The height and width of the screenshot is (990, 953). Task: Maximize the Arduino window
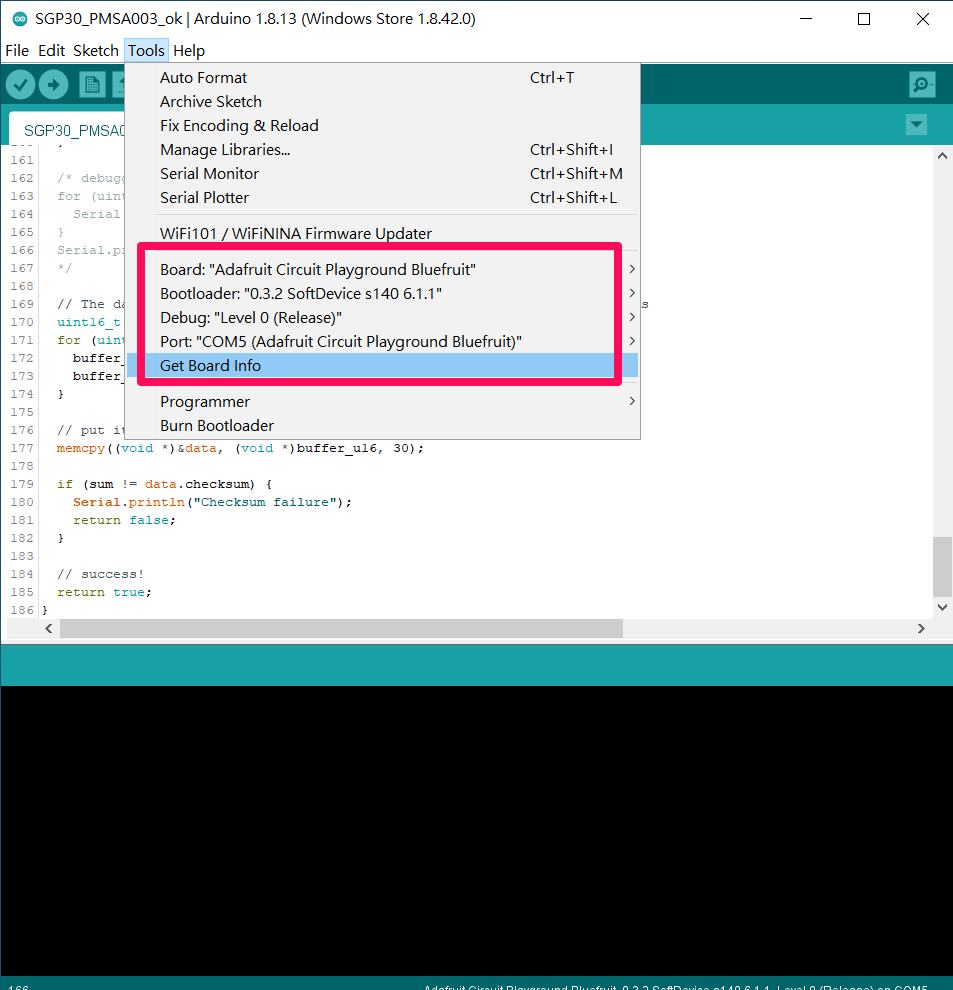[x=864, y=19]
